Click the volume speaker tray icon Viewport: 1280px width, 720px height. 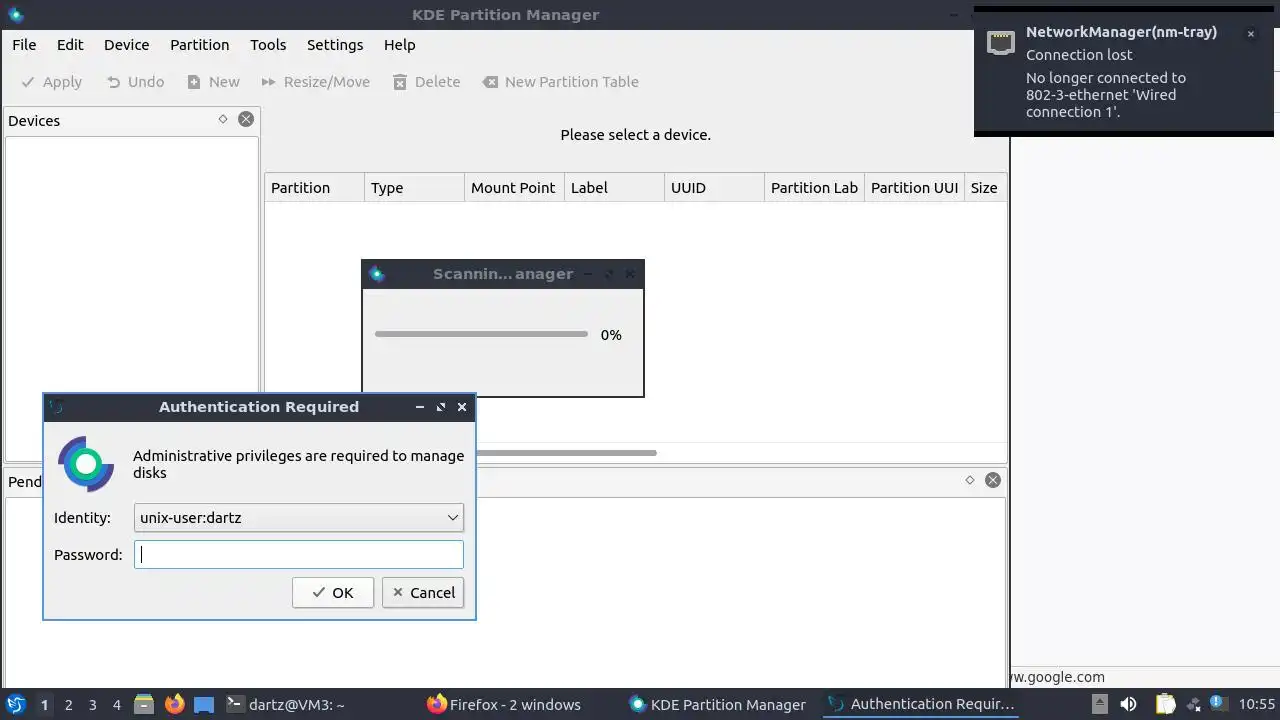(1128, 704)
